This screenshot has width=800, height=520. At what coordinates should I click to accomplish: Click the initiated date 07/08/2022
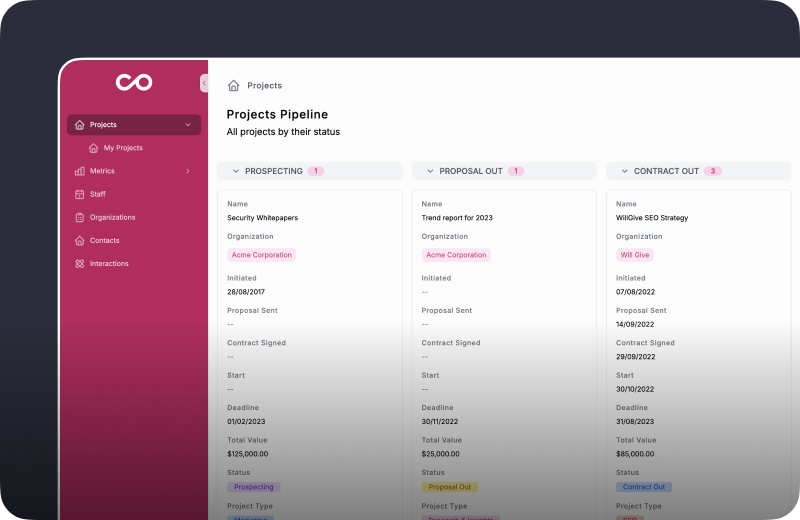coord(635,292)
